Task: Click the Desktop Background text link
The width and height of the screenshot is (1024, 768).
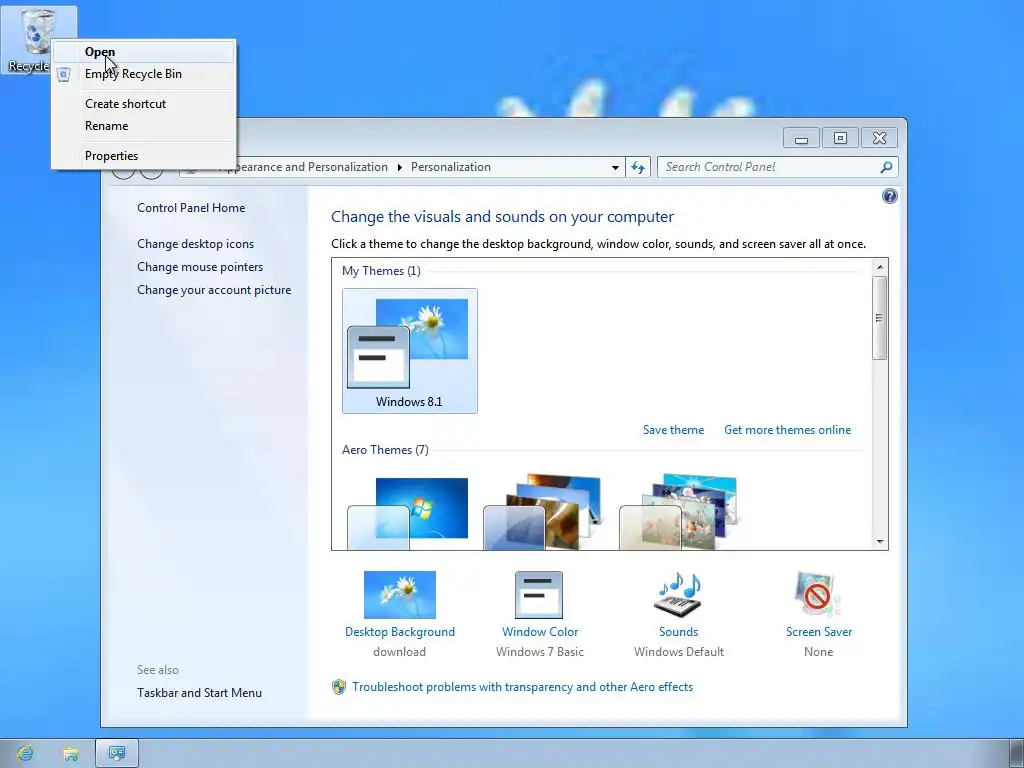Action: (400, 632)
